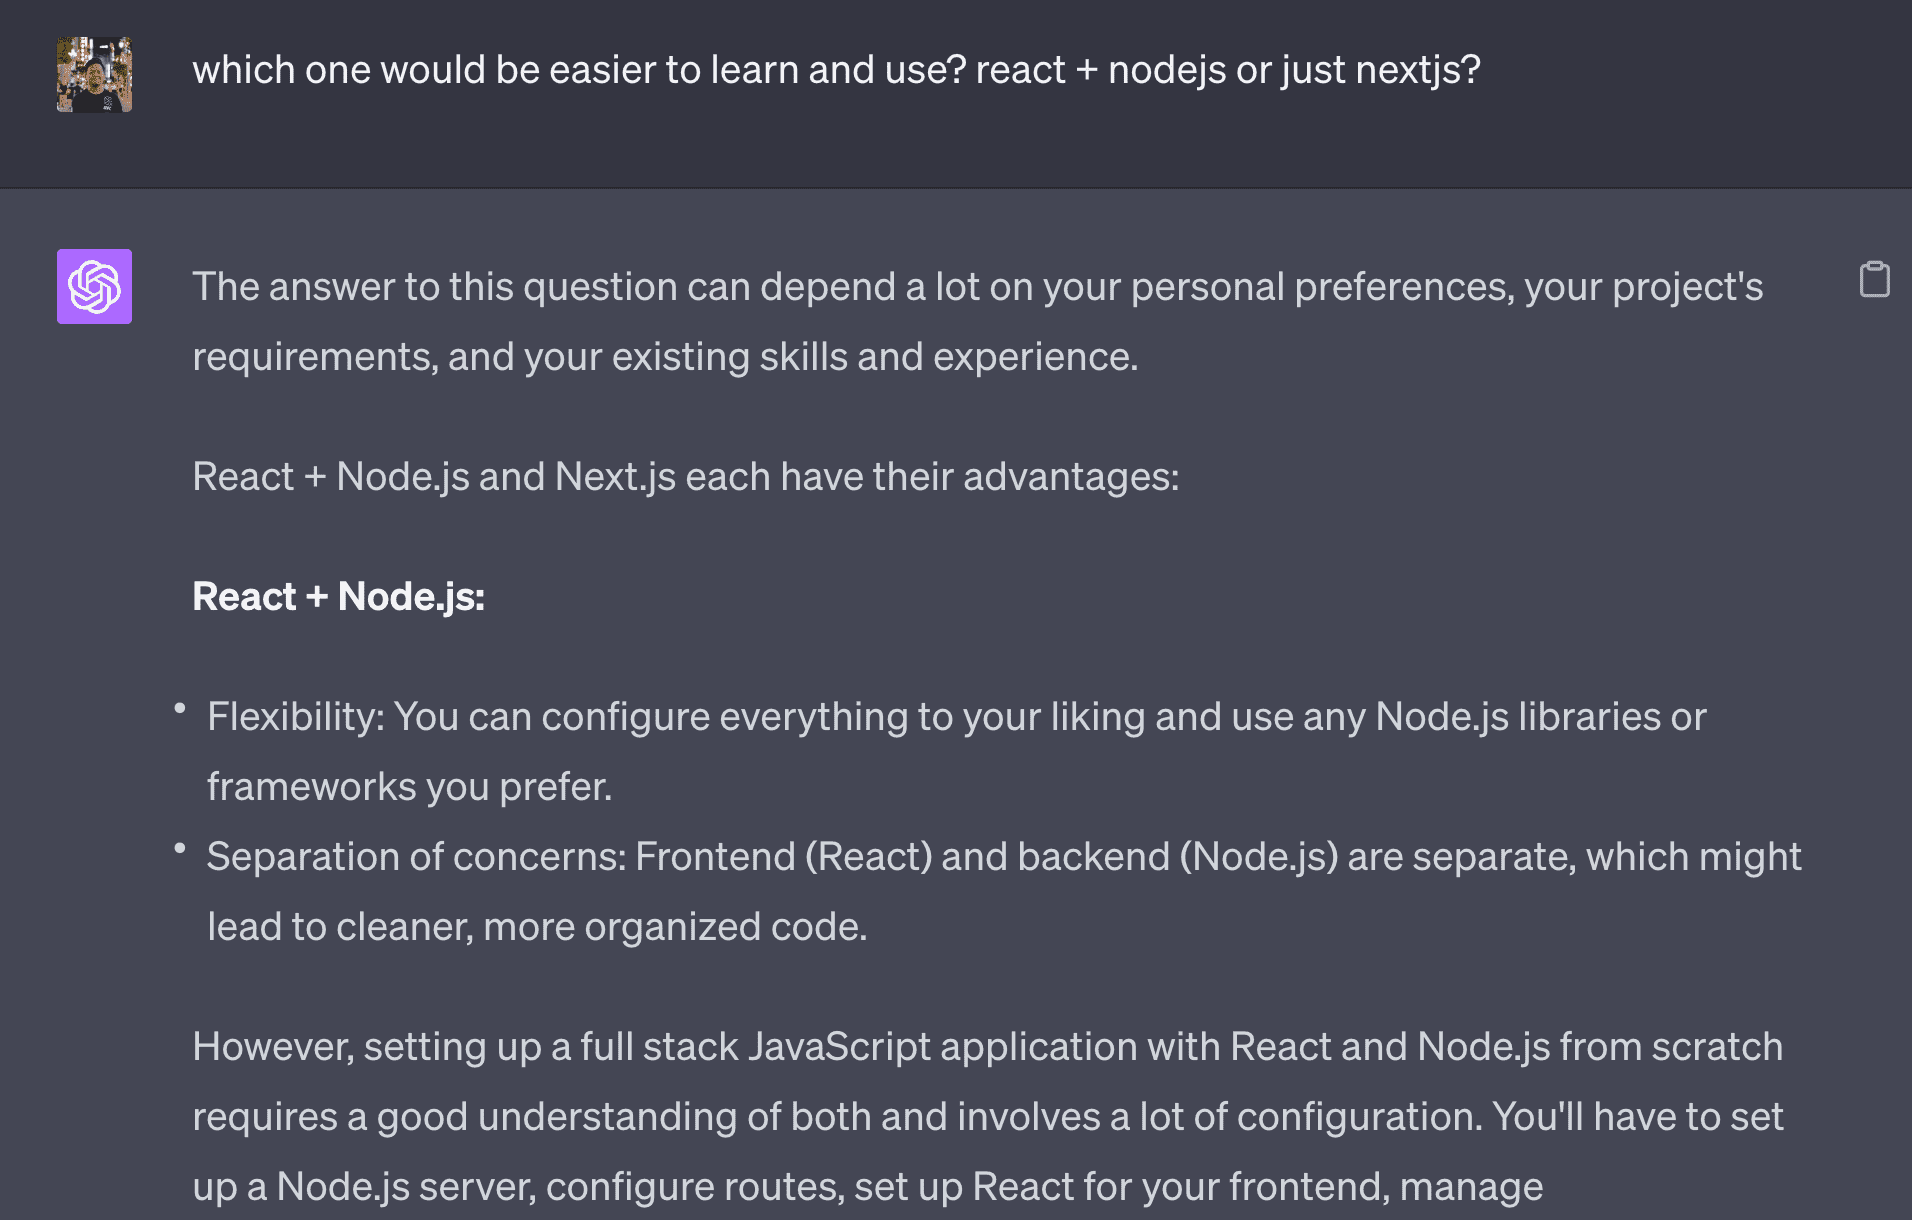Click the line starting "However, setting up a full stack"
The width and height of the screenshot is (1912, 1220).
(x=988, y=1047)
